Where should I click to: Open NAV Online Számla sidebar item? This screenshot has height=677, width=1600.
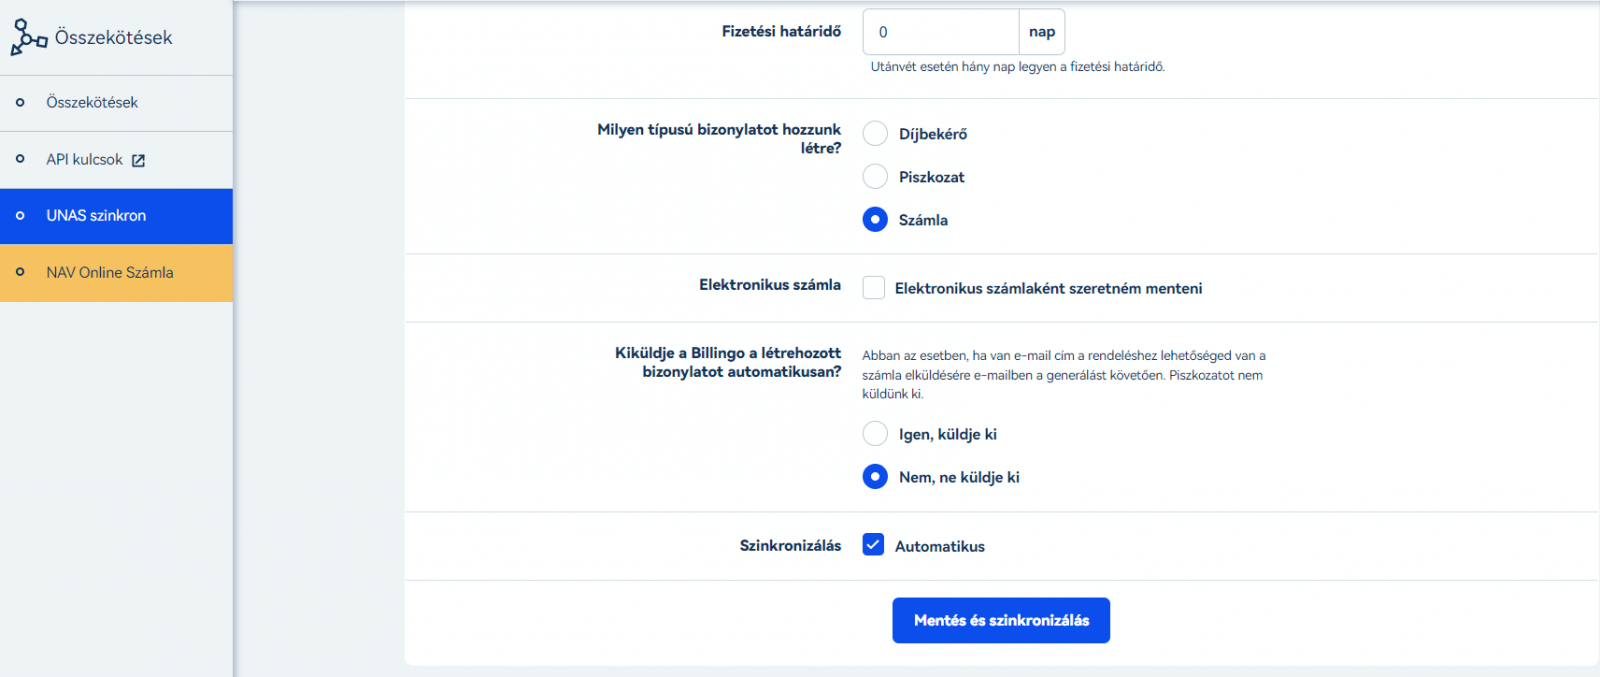point(110,272)
